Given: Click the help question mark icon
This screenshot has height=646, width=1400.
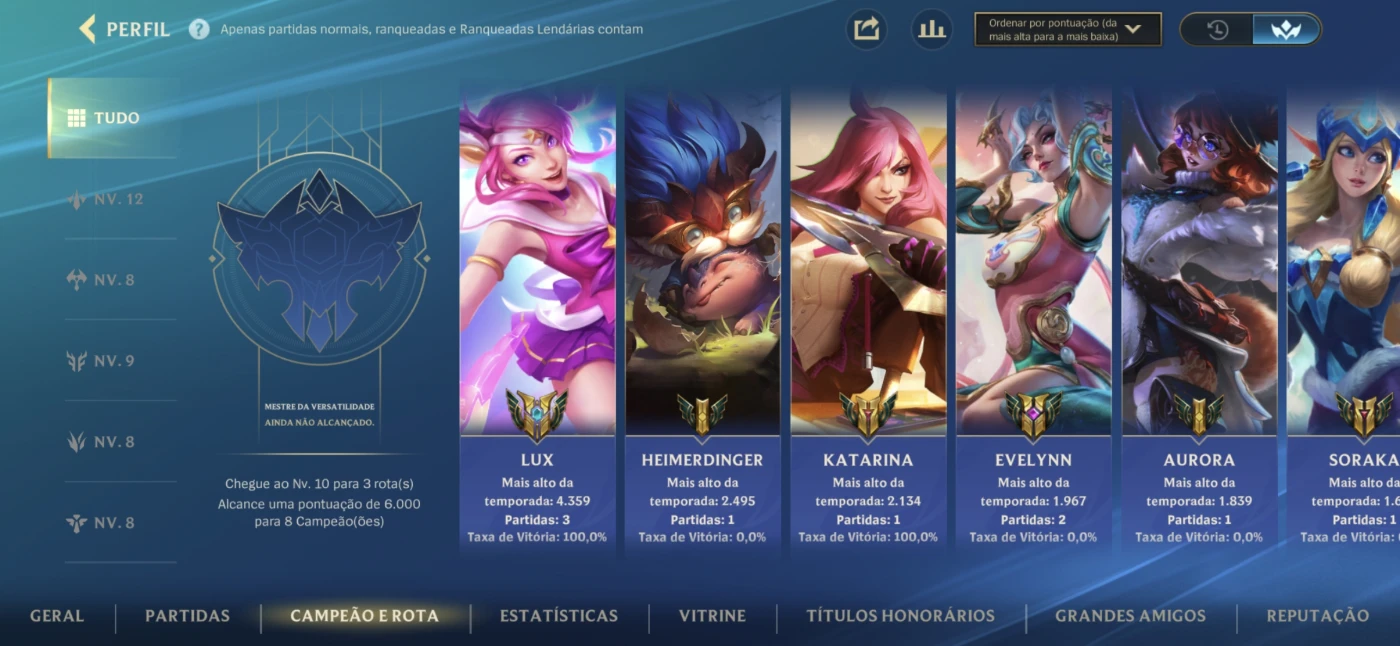Looking at the screenshot, I should pos(199,29).
